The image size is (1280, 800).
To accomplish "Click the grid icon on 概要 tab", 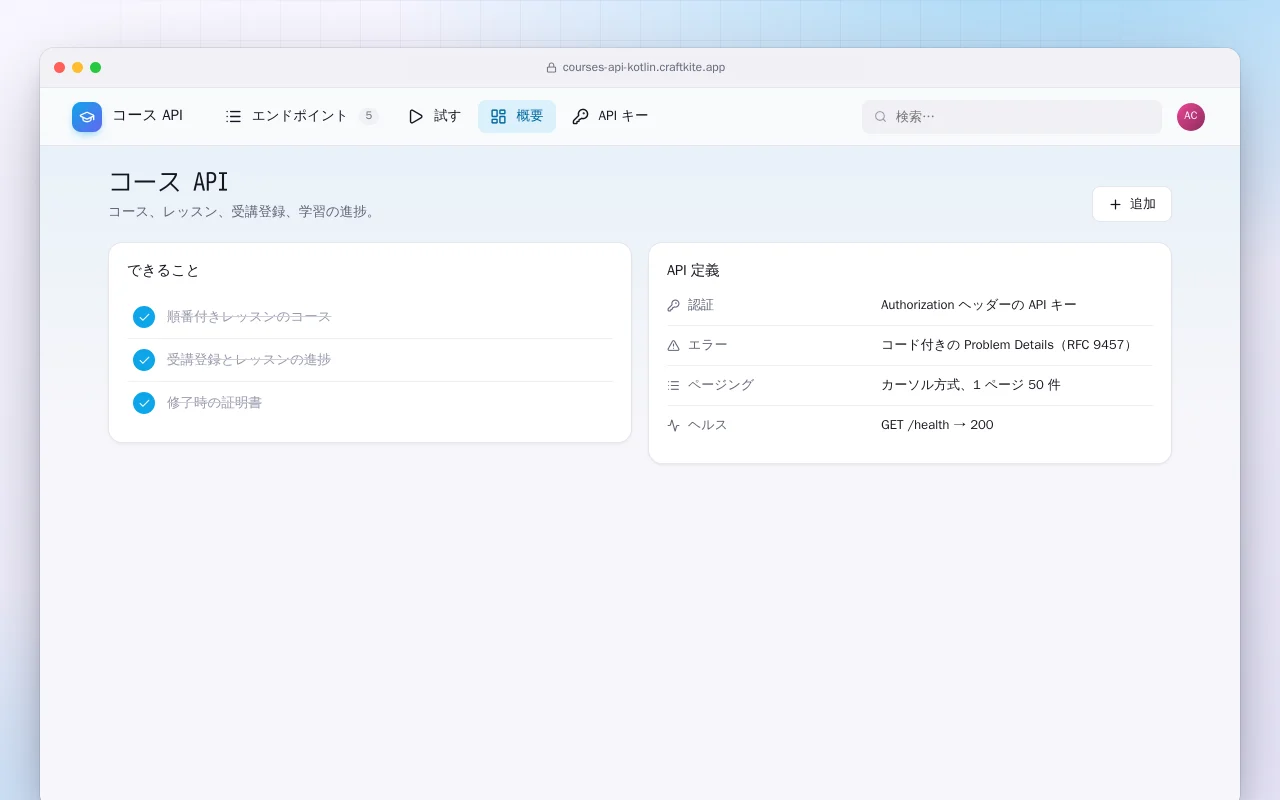I will pos(498,116).
